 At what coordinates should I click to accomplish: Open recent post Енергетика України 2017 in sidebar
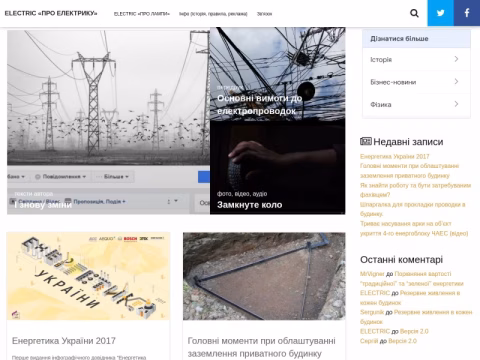[x=395, y=156]
